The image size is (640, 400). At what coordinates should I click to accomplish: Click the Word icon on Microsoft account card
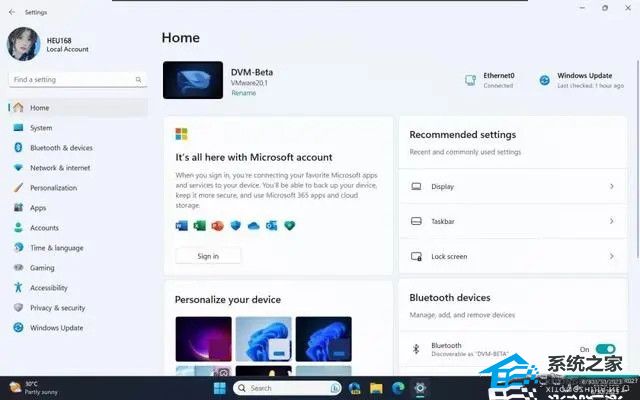point(182,225)
